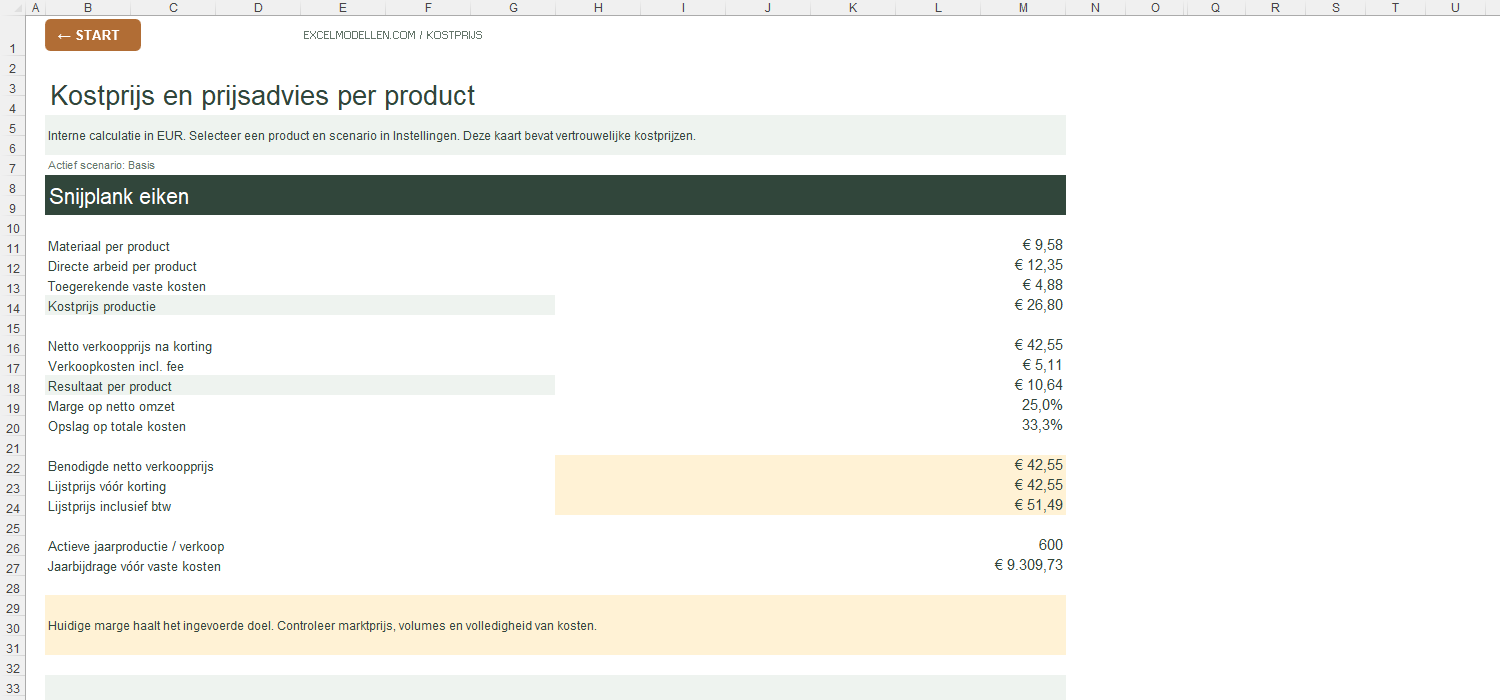Image resolution: width=1500 pixels, height=700 pixels.
Task: Click the Actieve jaarproductie / verkoop label
Action: coord(136,546)
